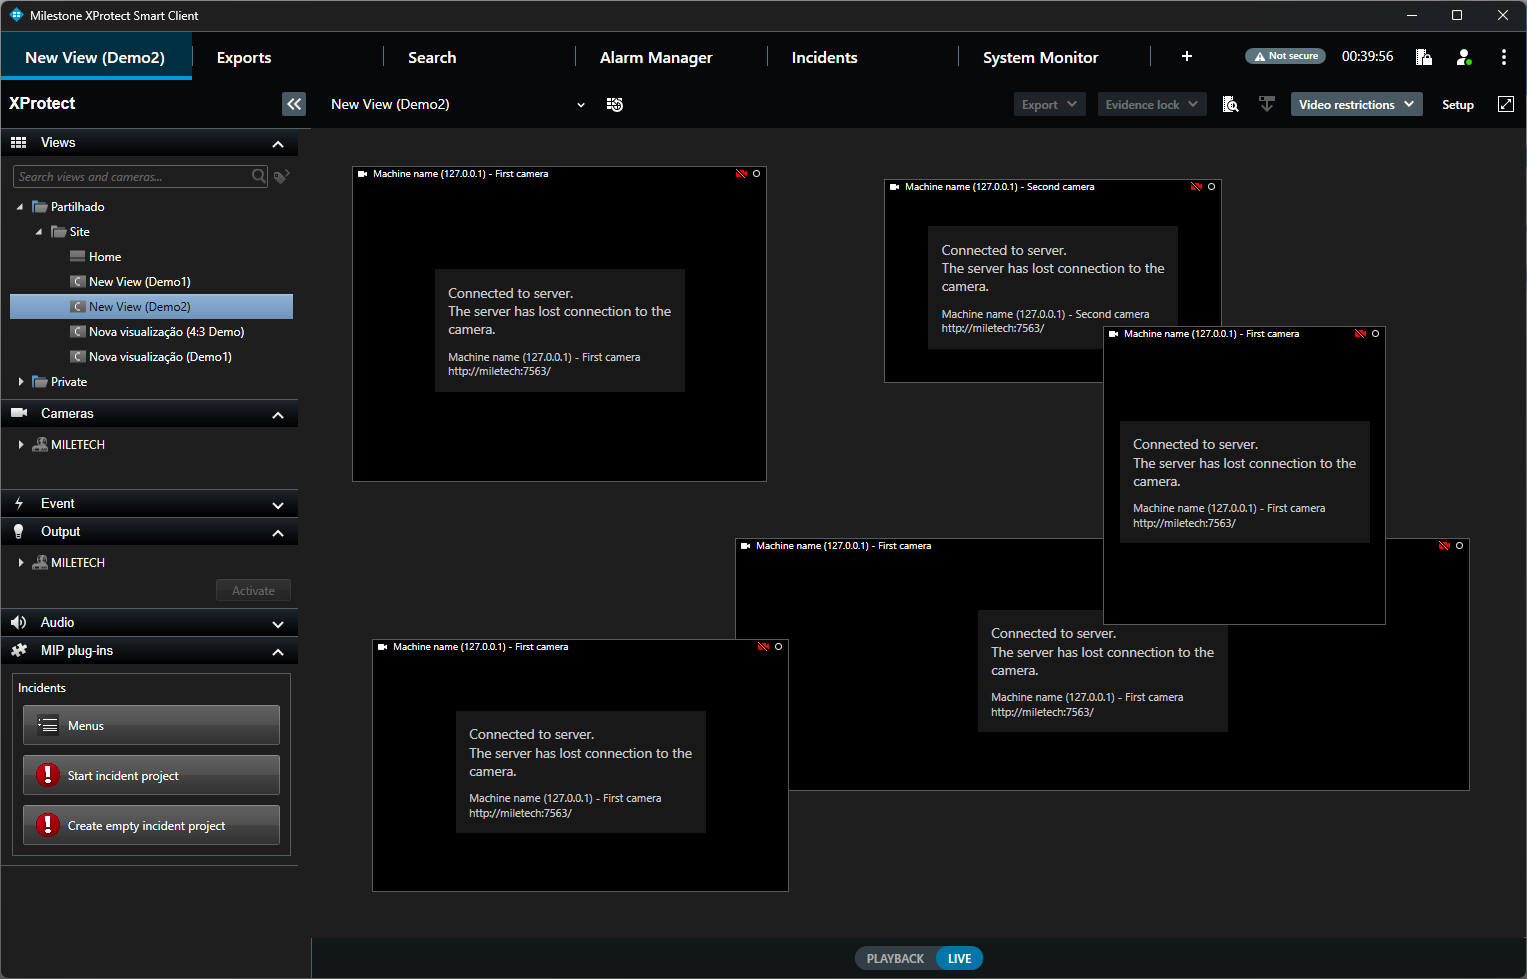Click Start incident project
The image size is (1527, 979).
[151, 775]
